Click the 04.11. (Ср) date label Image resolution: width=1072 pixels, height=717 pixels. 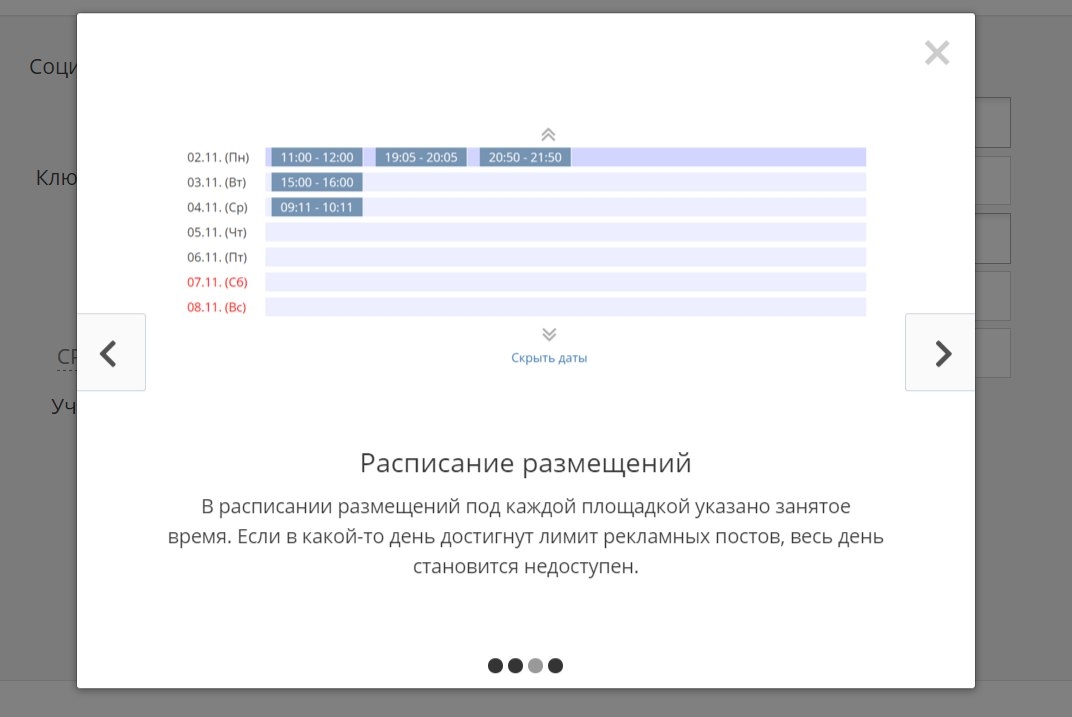point(217,207)
